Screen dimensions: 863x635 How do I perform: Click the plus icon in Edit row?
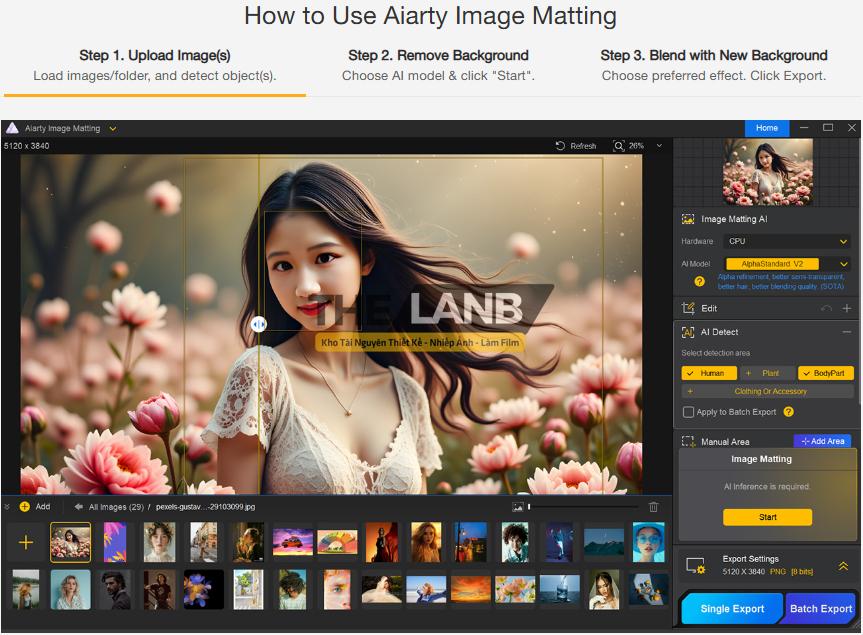pos(846,309)
